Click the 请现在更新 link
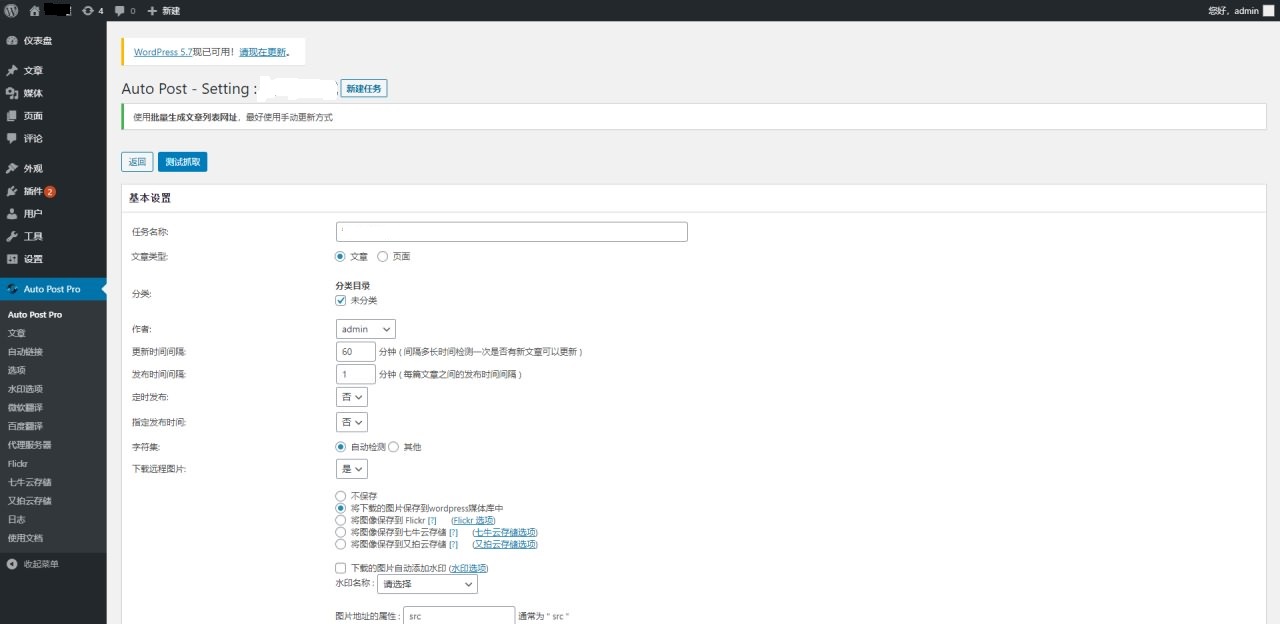Image resolution: width=1280 pixels, height=624 pixels. (x=262, y=52)
